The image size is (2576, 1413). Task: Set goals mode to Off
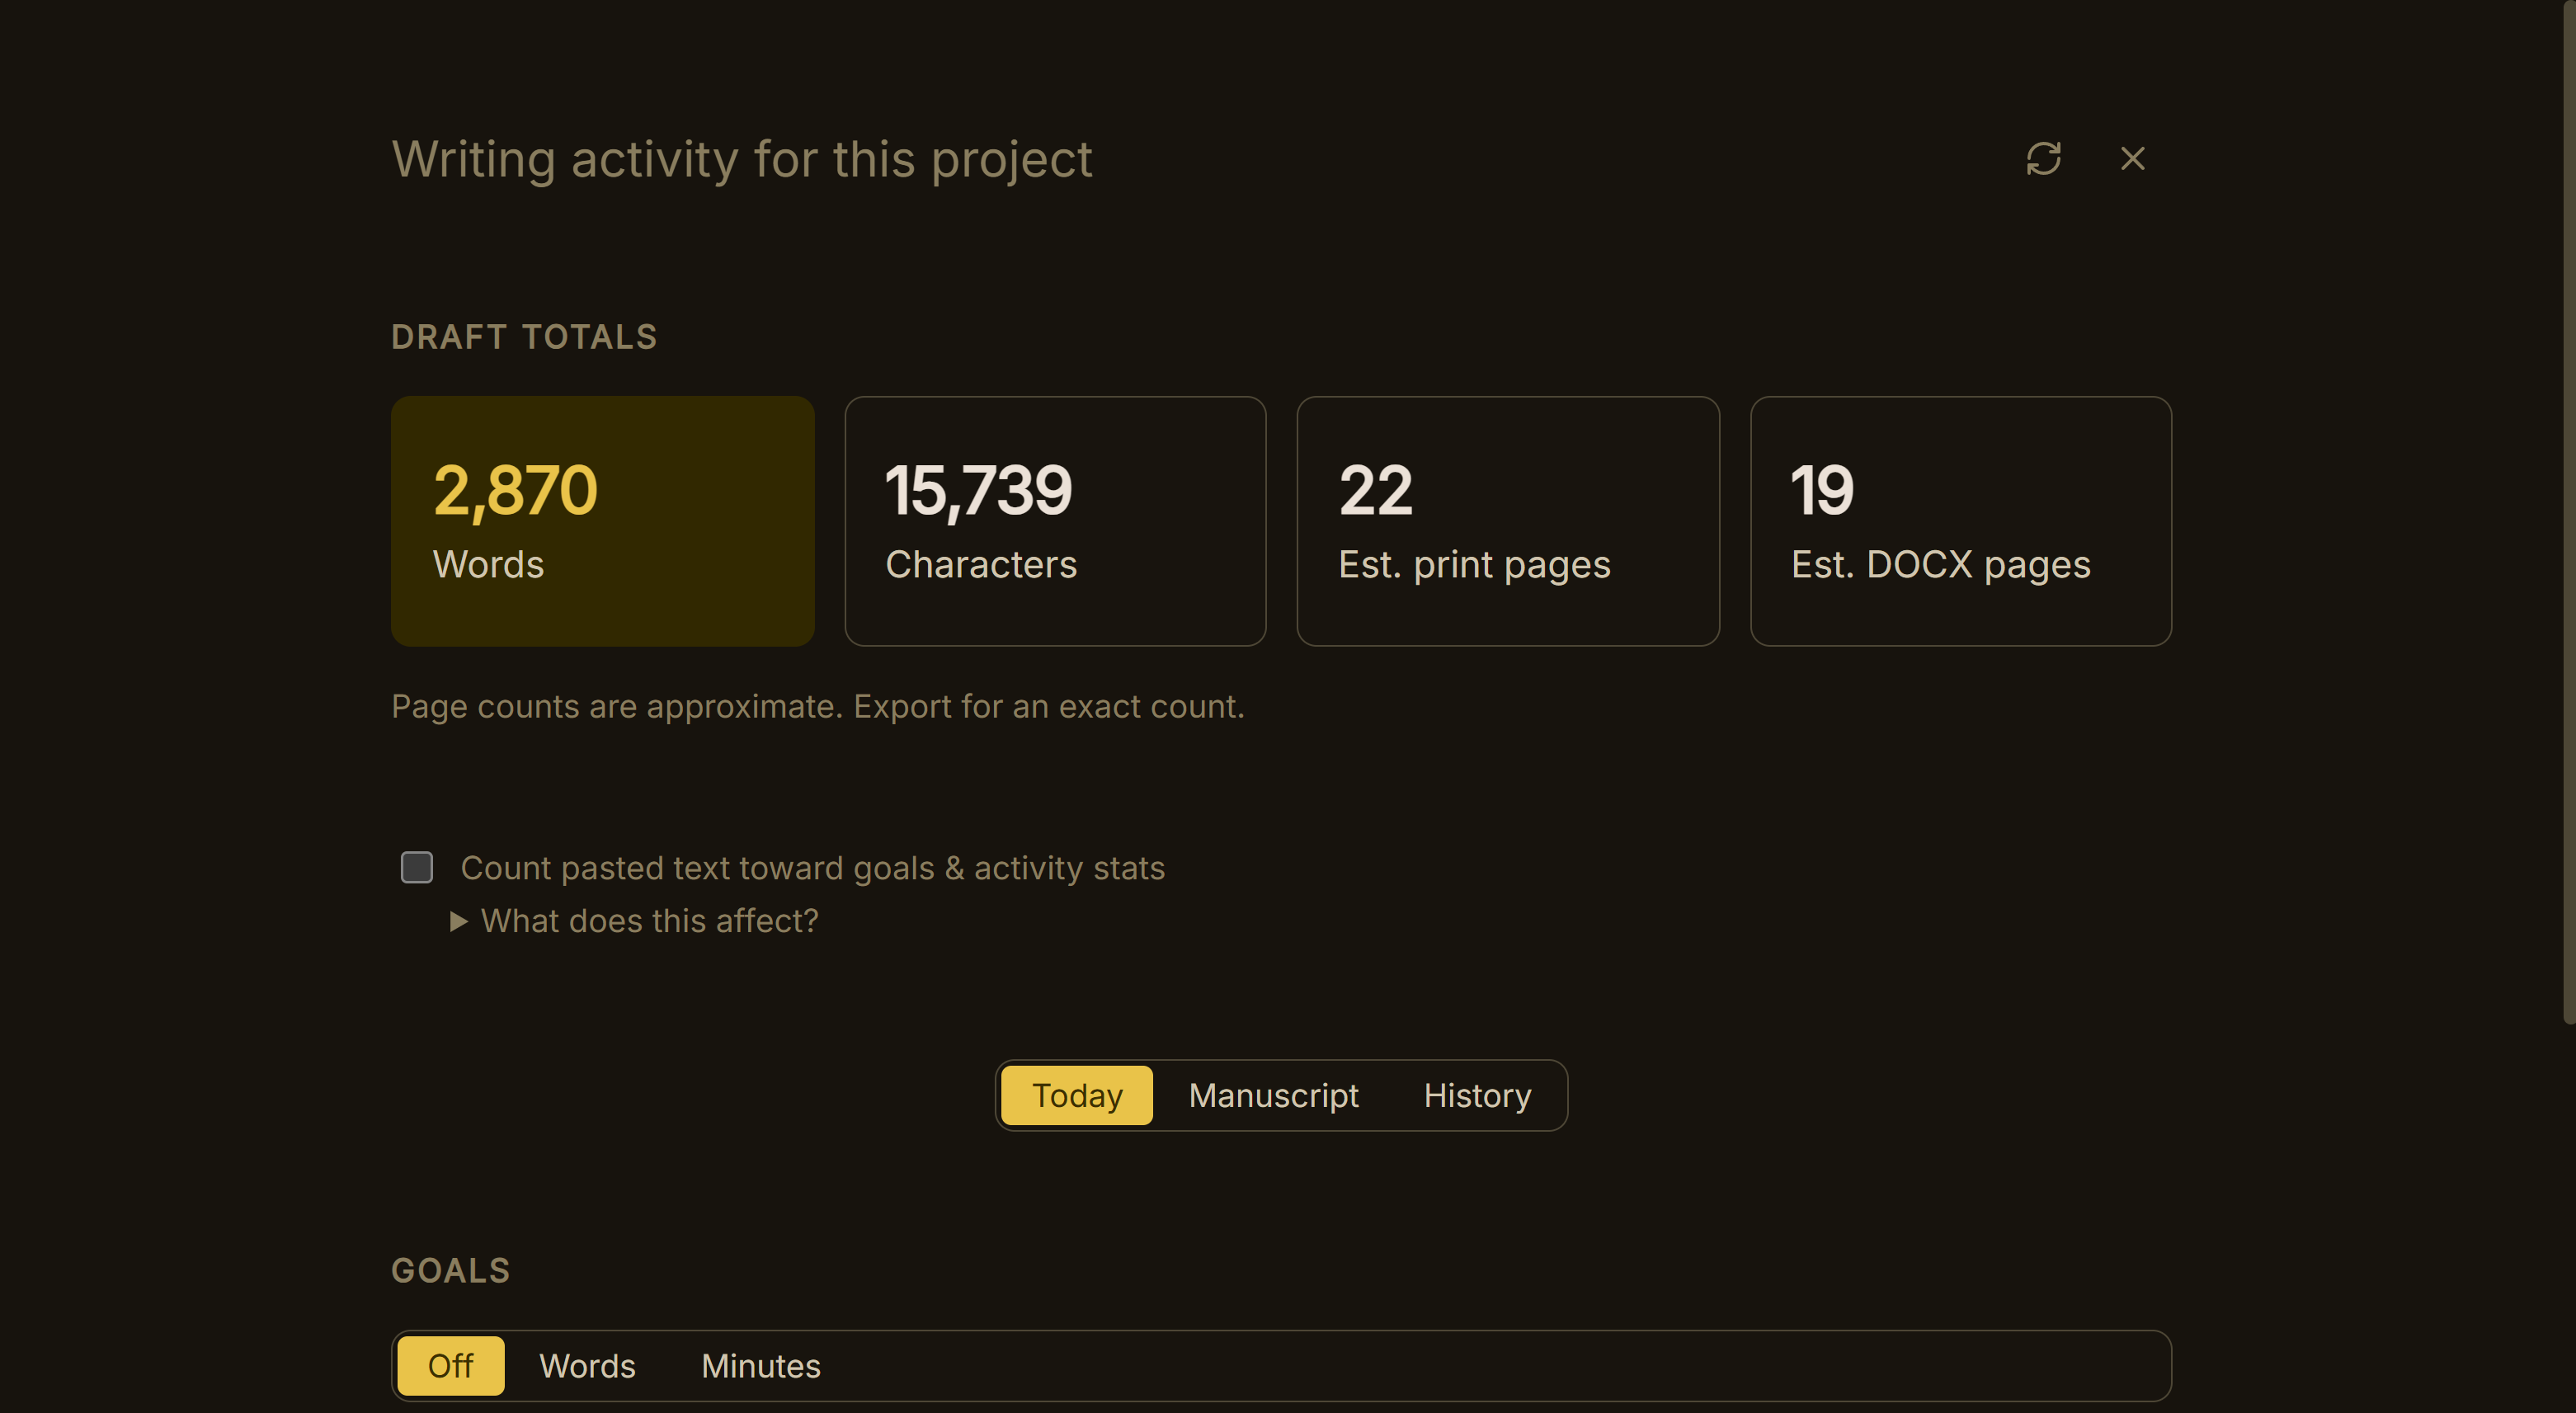(451, 1365)
